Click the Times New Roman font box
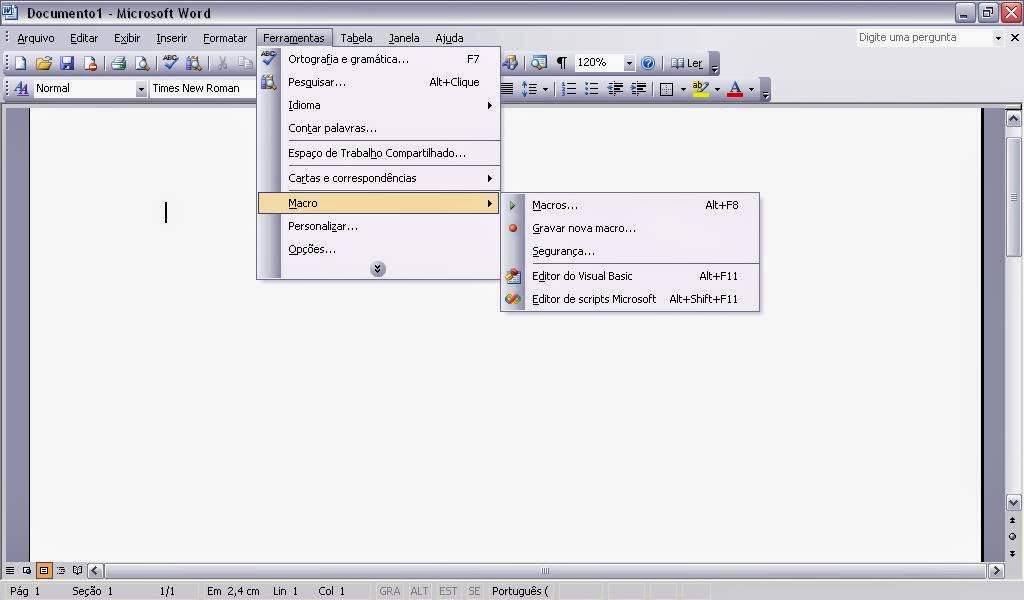The width and height of the screenshot is (1024, 600). [202, 88]
